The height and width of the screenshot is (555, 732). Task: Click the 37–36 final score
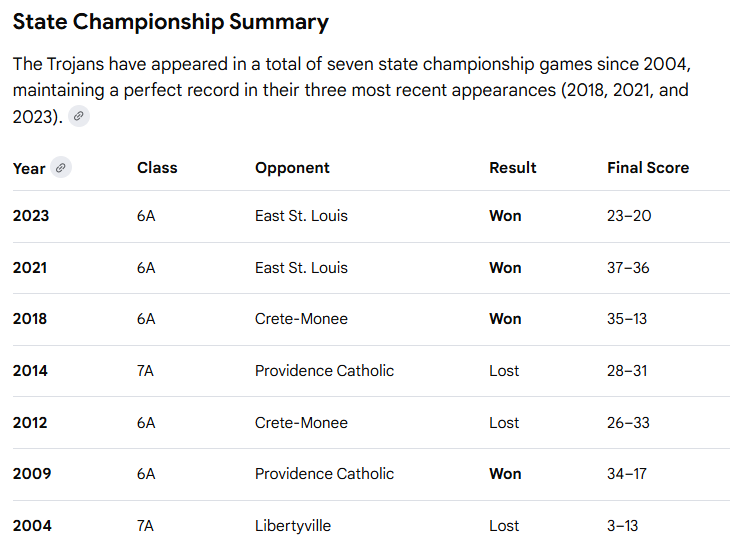pyautogui.click(x=628, y=267)
